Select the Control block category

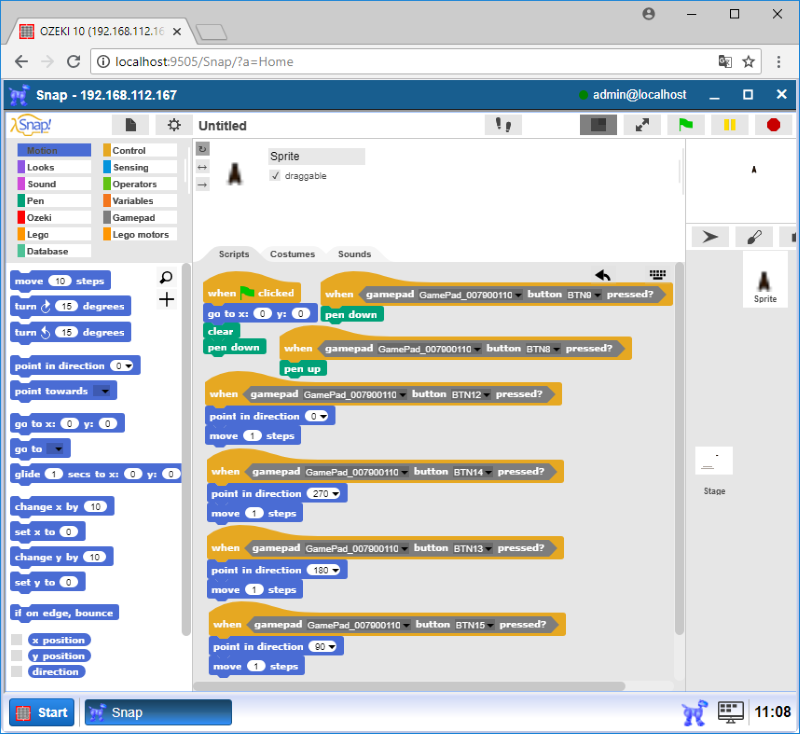click(140, 150)
